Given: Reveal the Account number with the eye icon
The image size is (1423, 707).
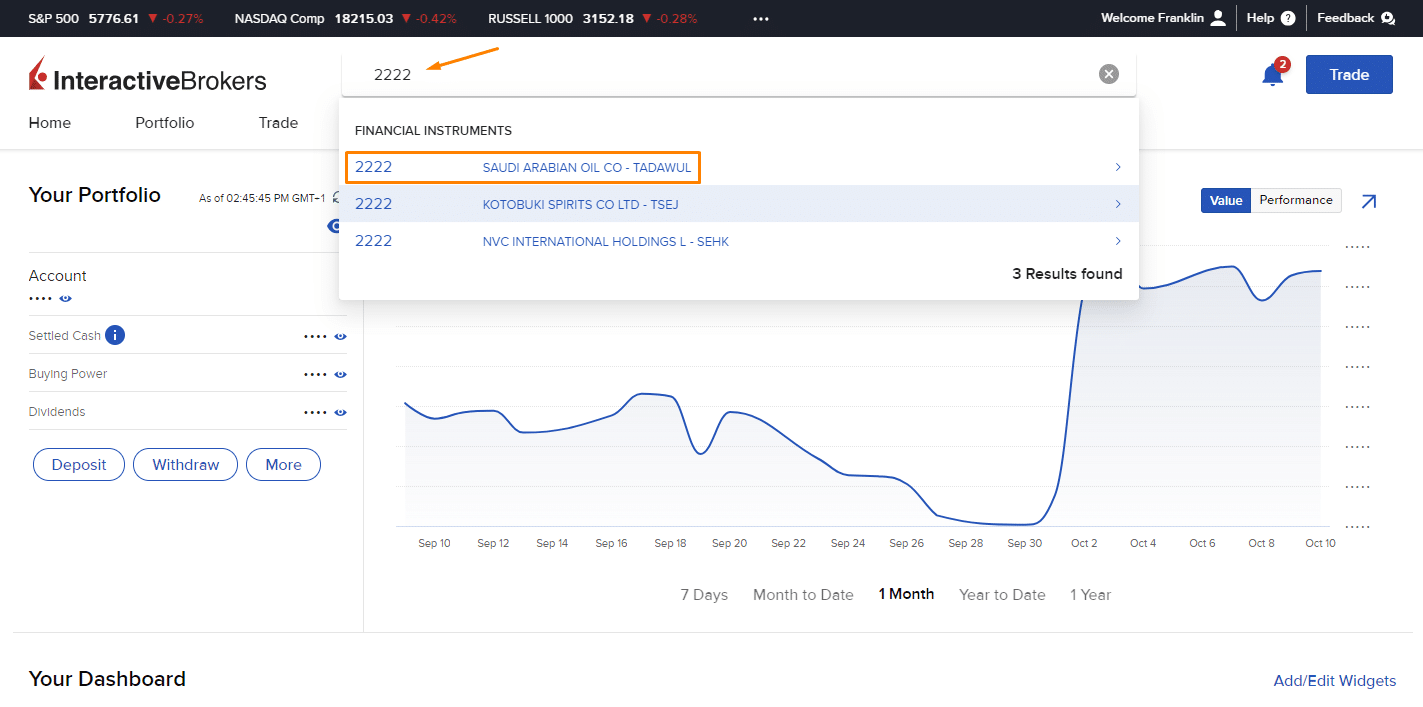Looking at the screenshot, I should pos(65,298).
